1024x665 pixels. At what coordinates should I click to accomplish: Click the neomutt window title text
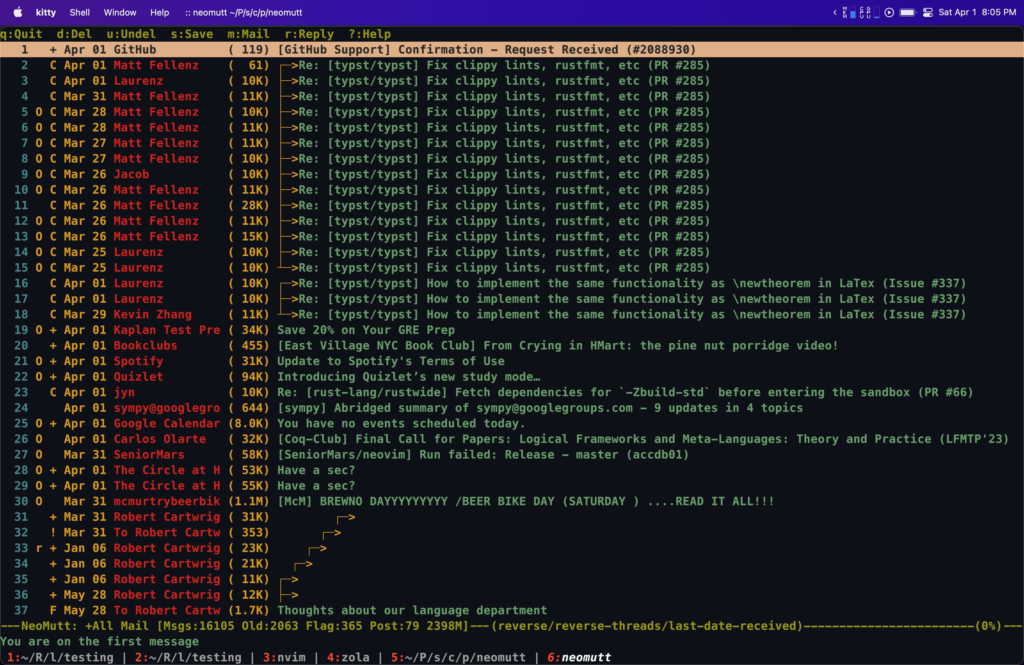(x=243, y=12)
